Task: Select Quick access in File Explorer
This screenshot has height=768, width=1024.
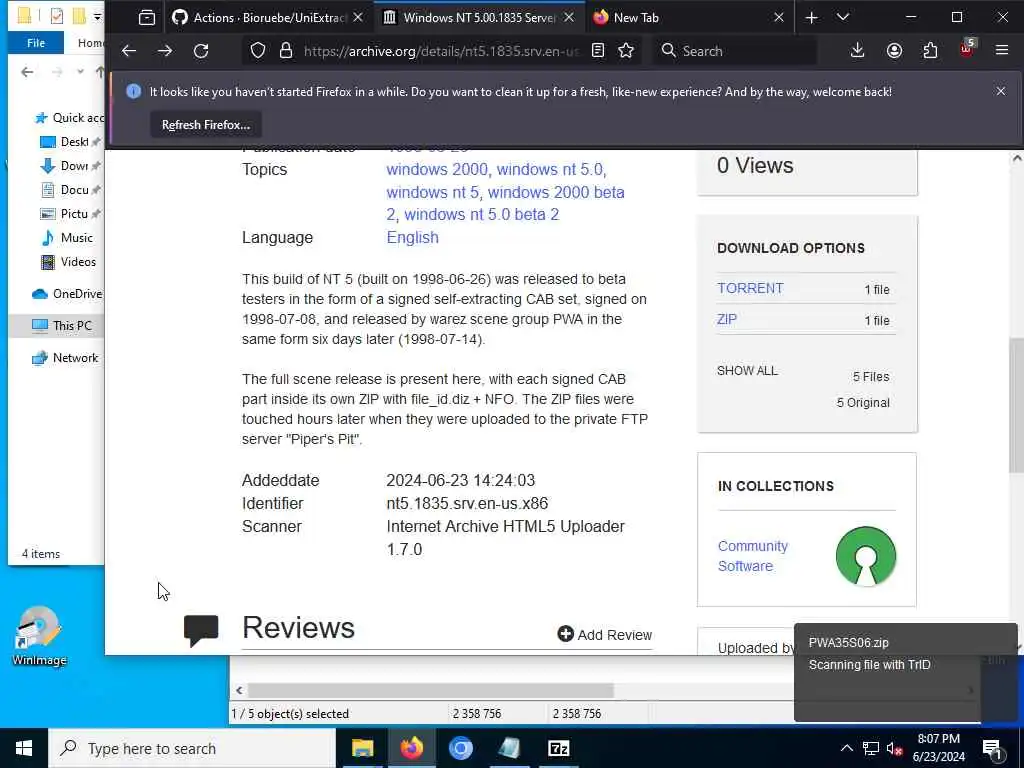Action: [x=69, y=118]
